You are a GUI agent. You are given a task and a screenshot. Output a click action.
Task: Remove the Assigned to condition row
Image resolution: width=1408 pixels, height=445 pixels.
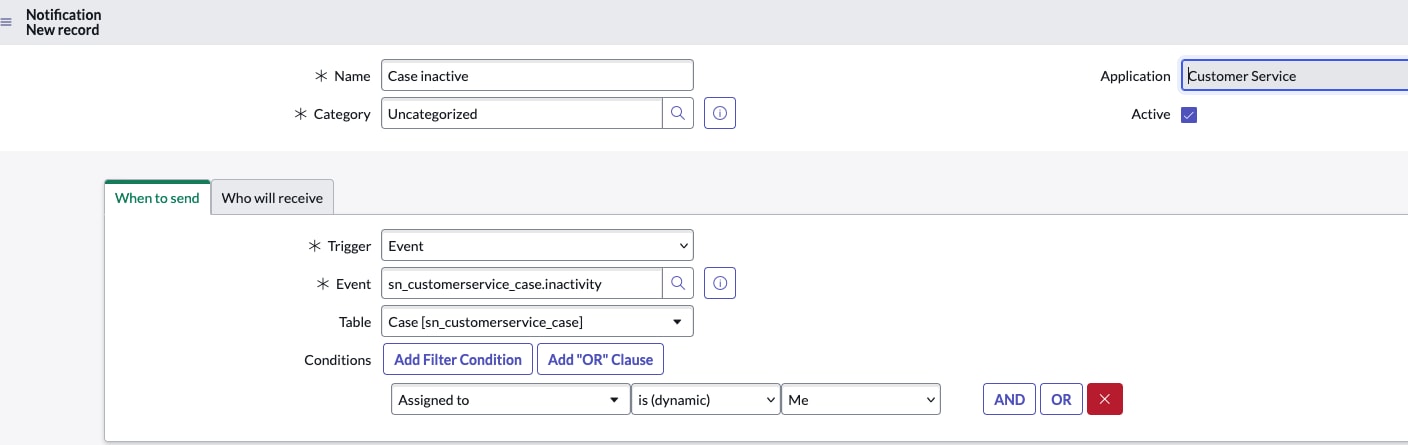point(1105,399)
